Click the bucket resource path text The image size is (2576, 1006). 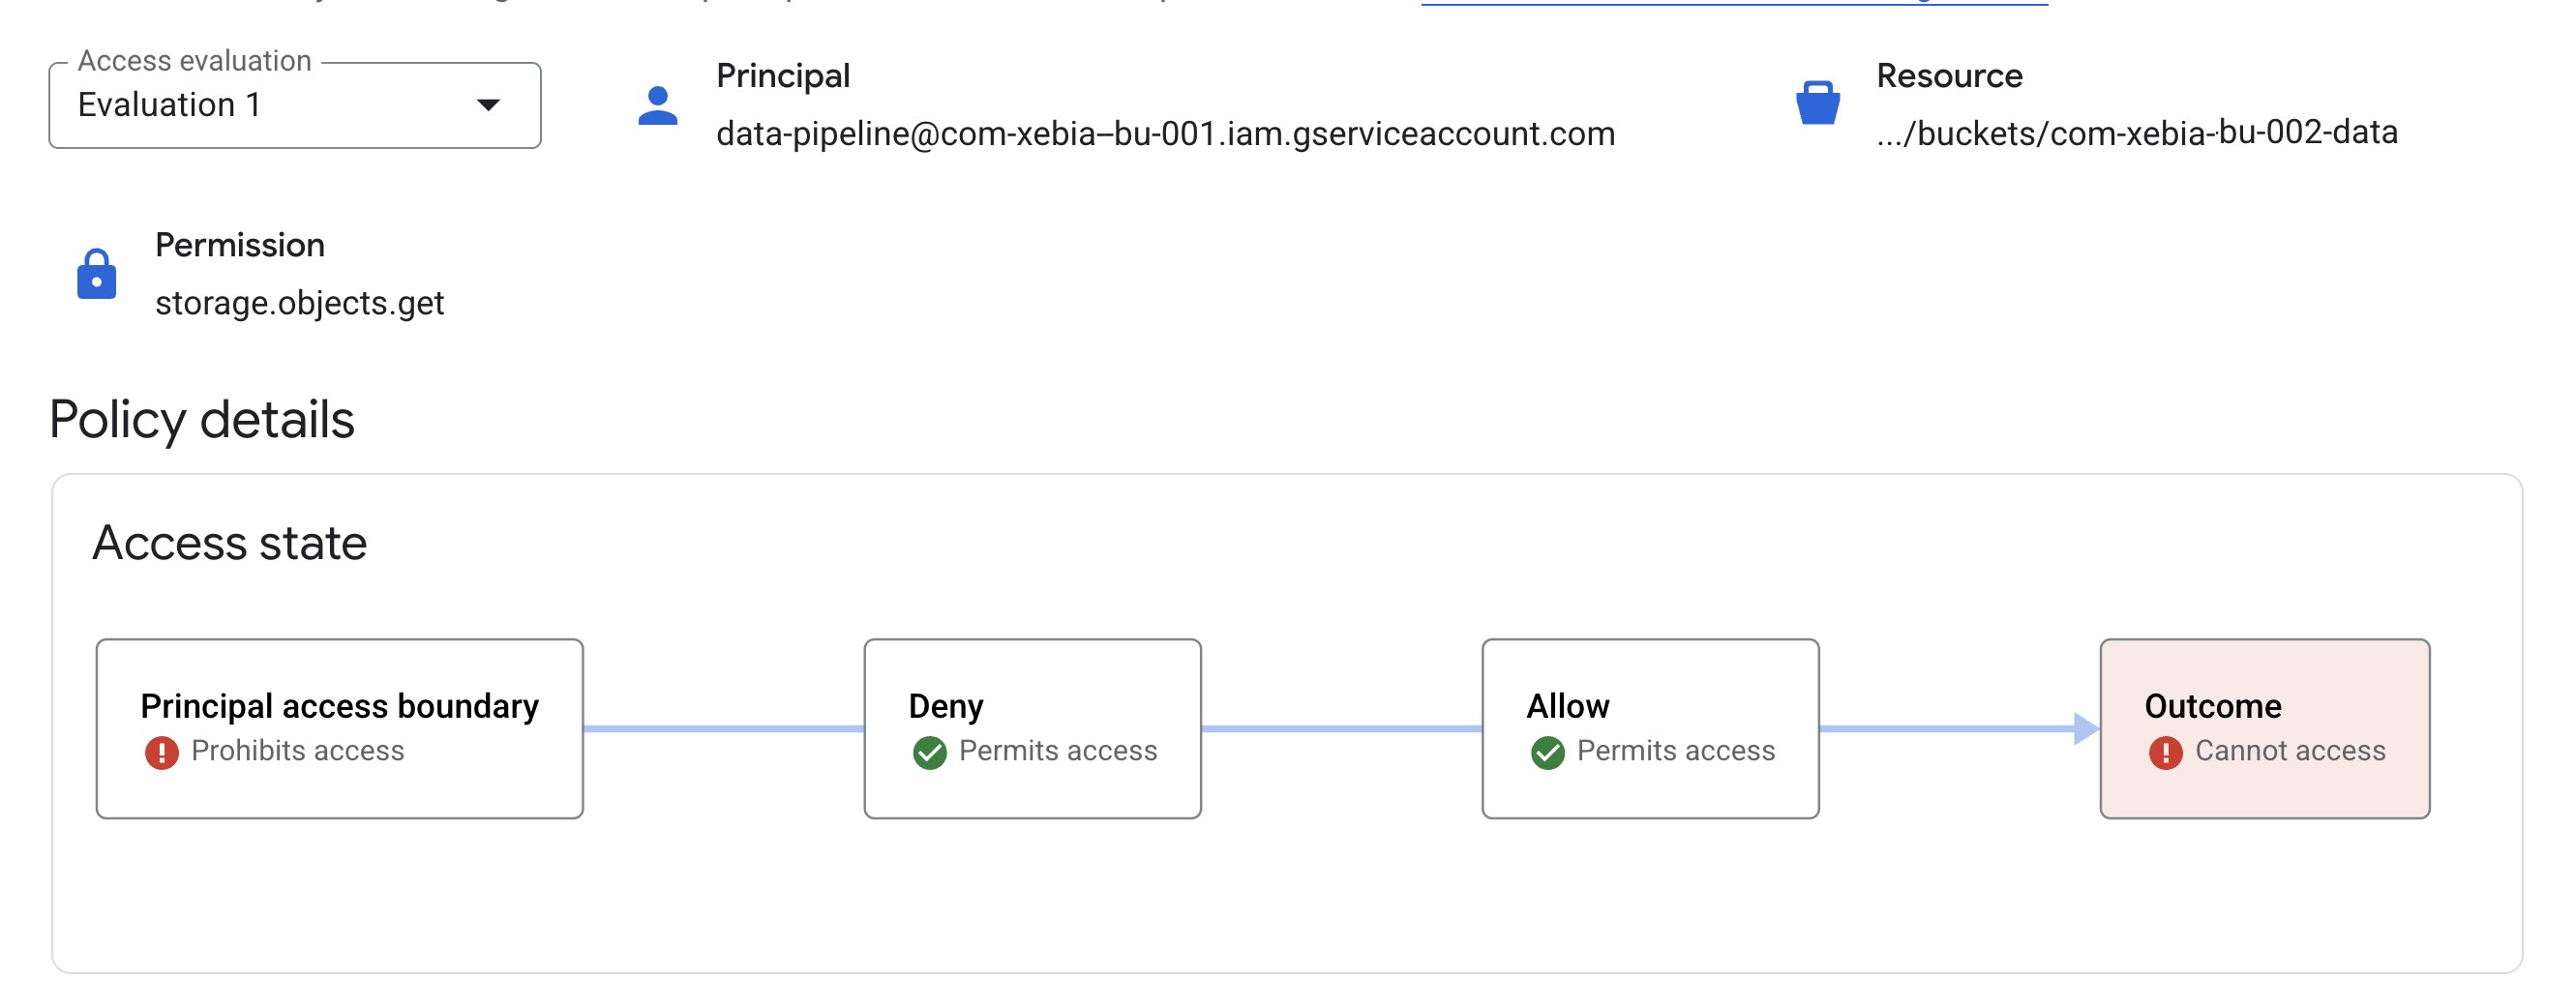[2136, 133]
